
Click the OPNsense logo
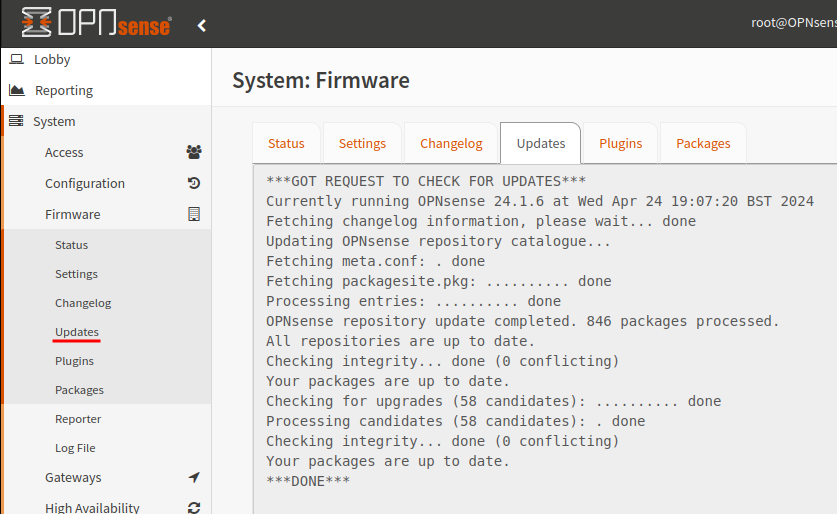(x=96, y=22)
